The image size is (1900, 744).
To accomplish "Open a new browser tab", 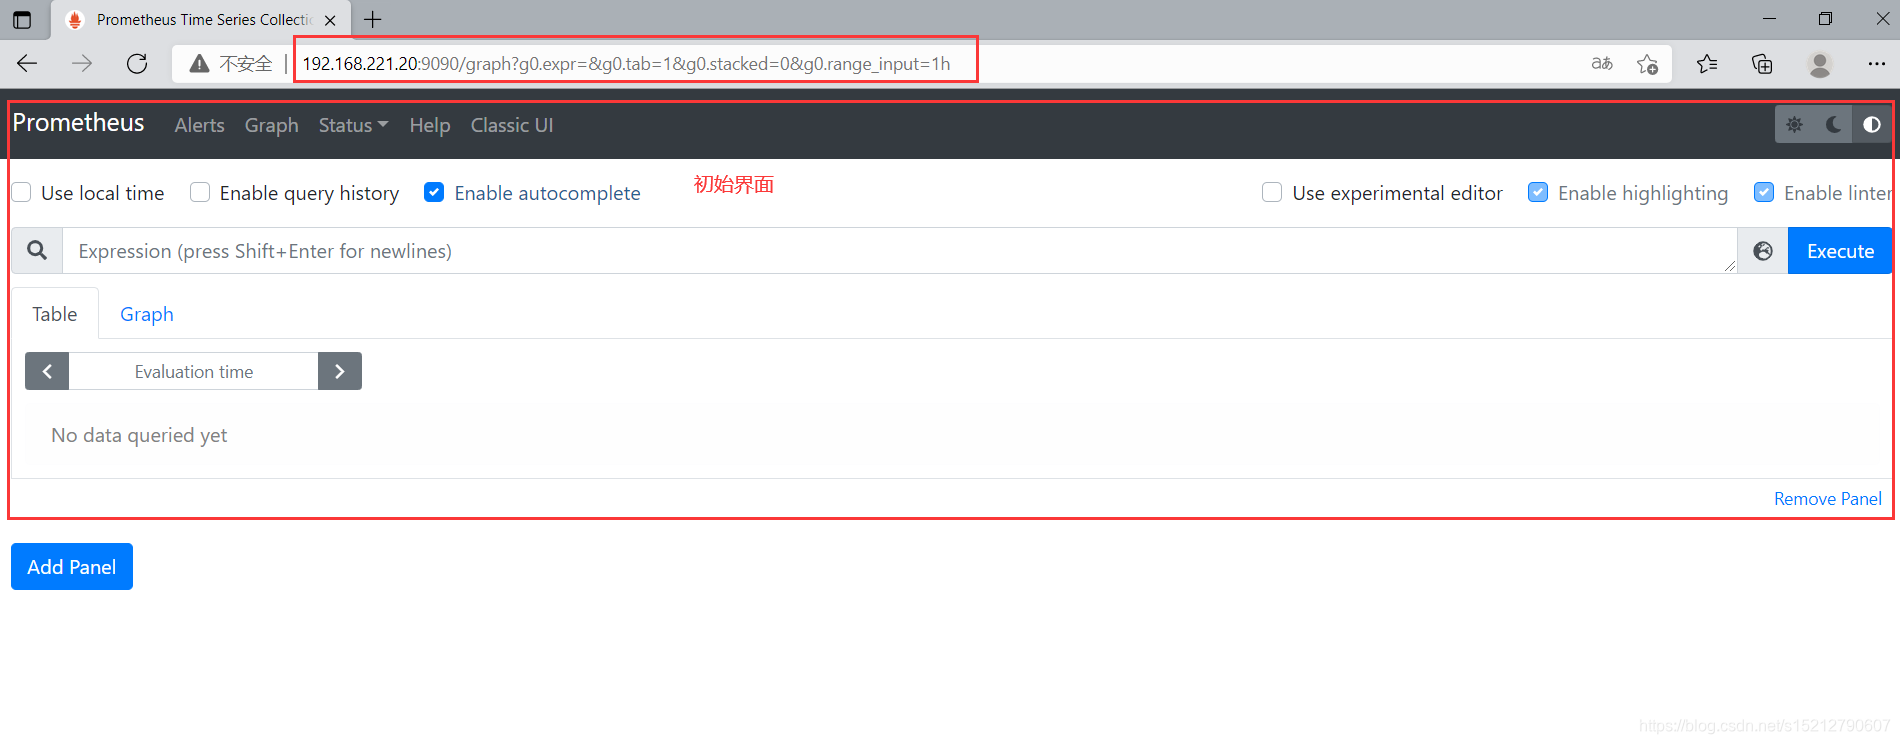I will 373,19.
